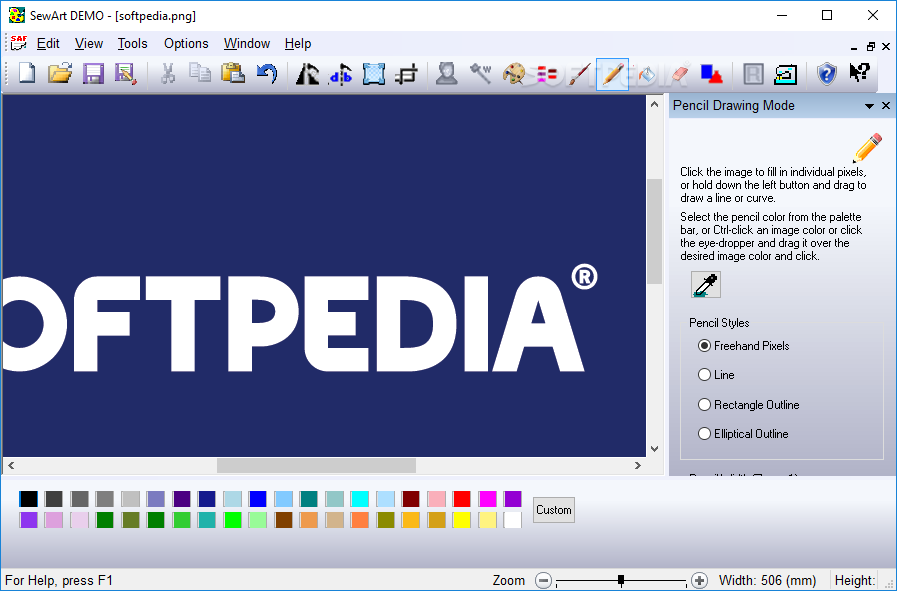The image size is (897, 591).
Task: Click the Paste clipboard icon
Action: pos(233,74)
